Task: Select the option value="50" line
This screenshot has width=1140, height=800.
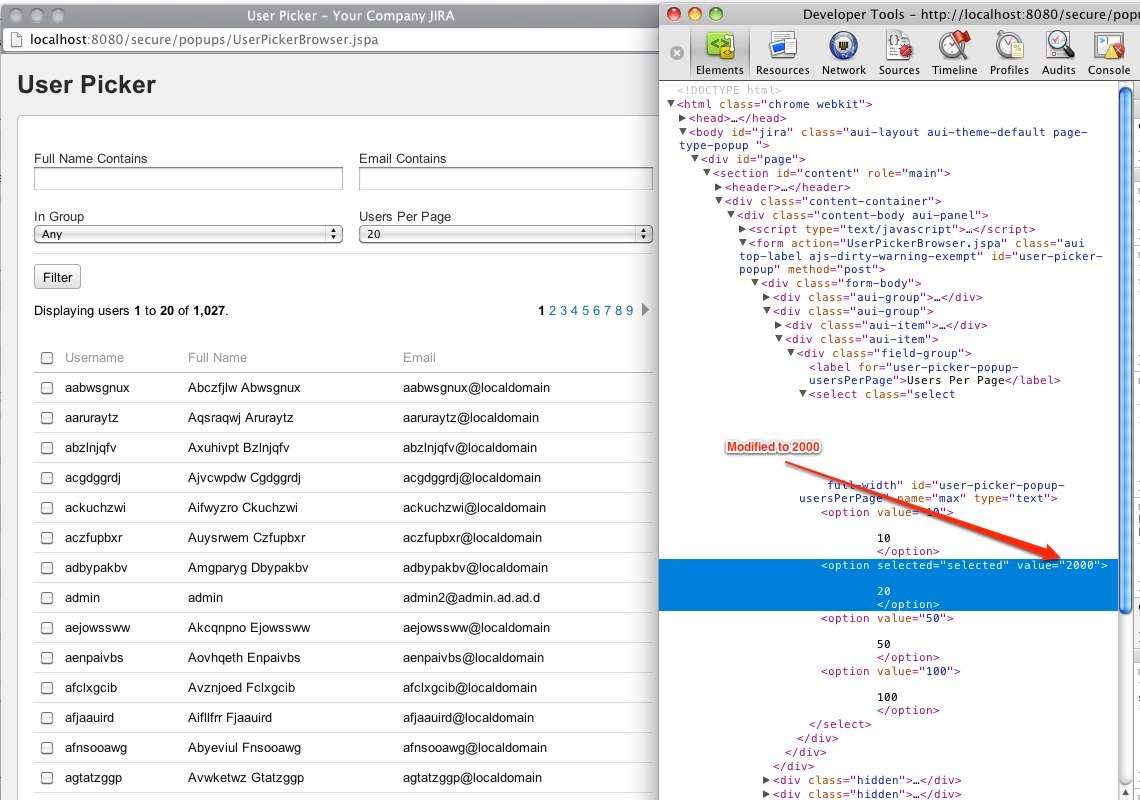Action: [887, 618]
